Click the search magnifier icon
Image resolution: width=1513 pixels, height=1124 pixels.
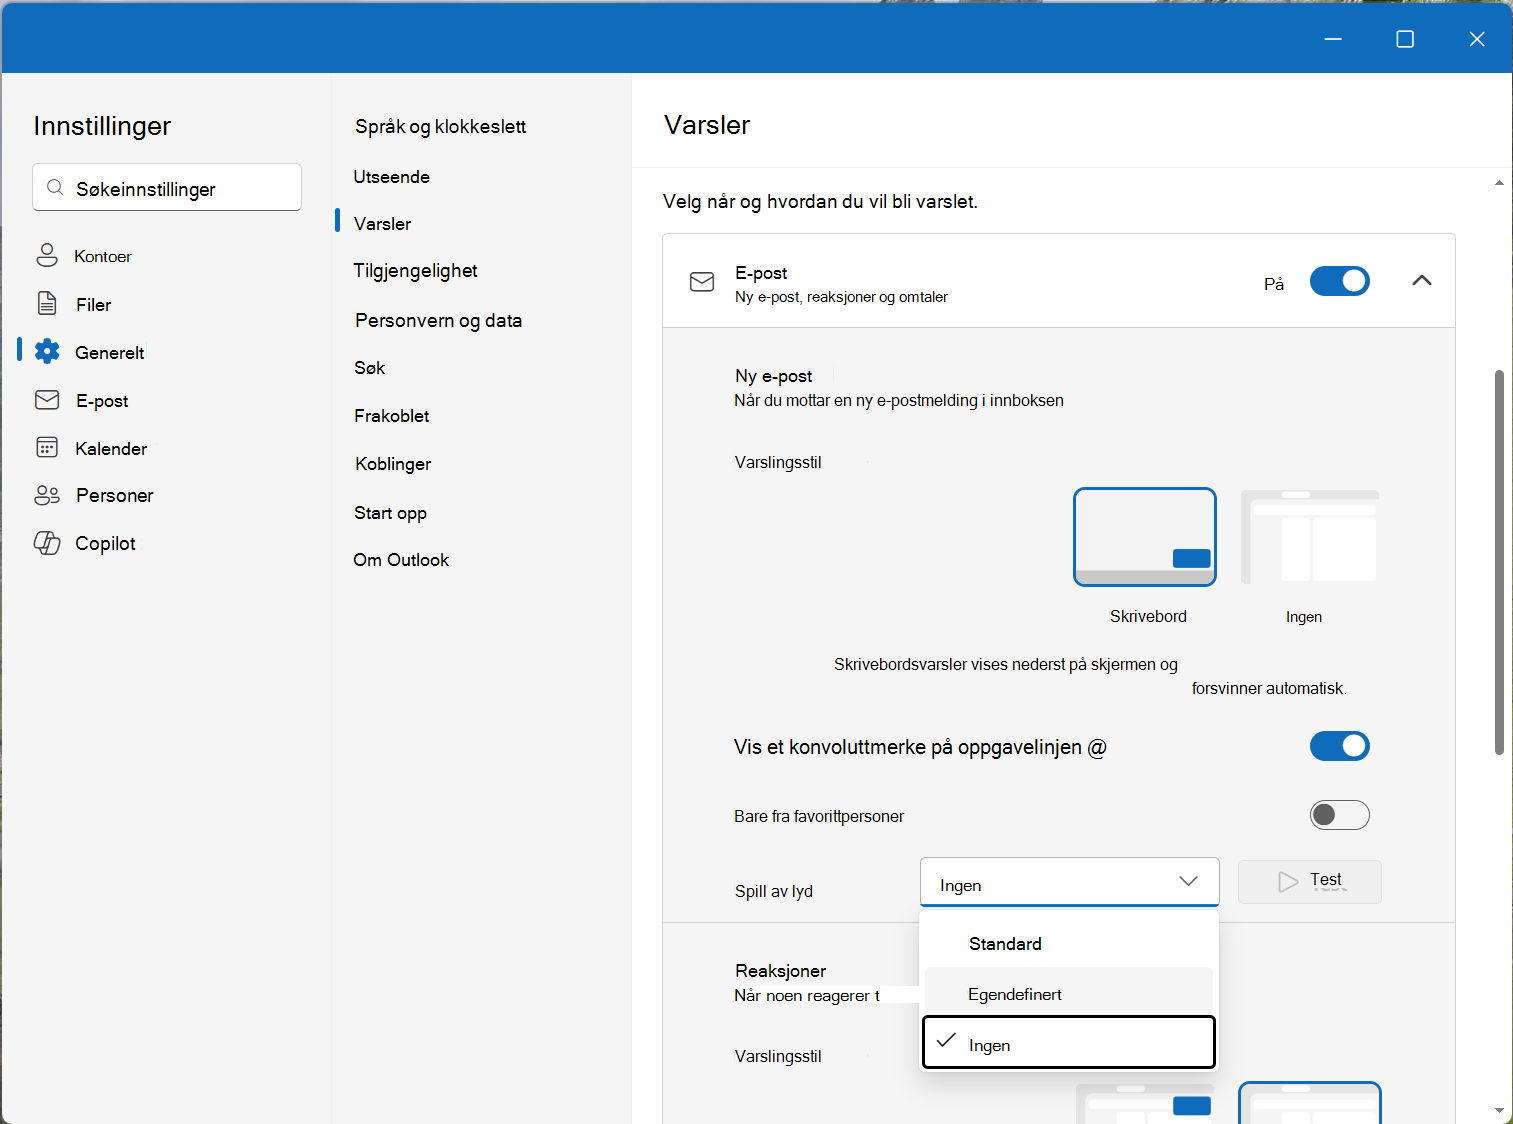pyautogui.click(x=55, y=188)
